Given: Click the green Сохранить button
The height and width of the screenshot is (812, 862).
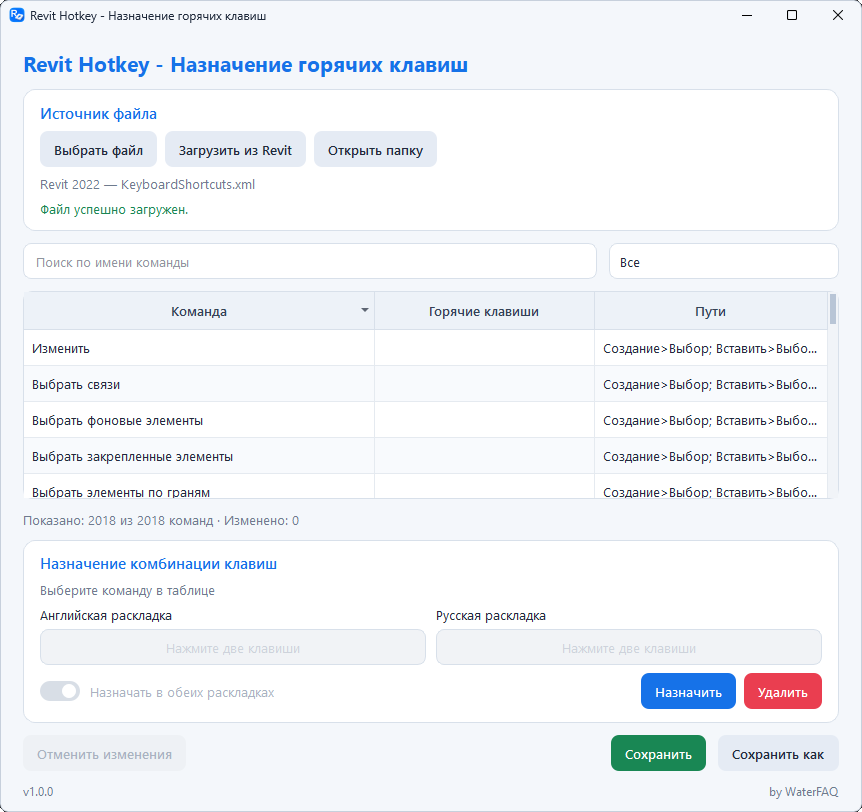Looking at the screenshot, I should [x=658, y=754].
